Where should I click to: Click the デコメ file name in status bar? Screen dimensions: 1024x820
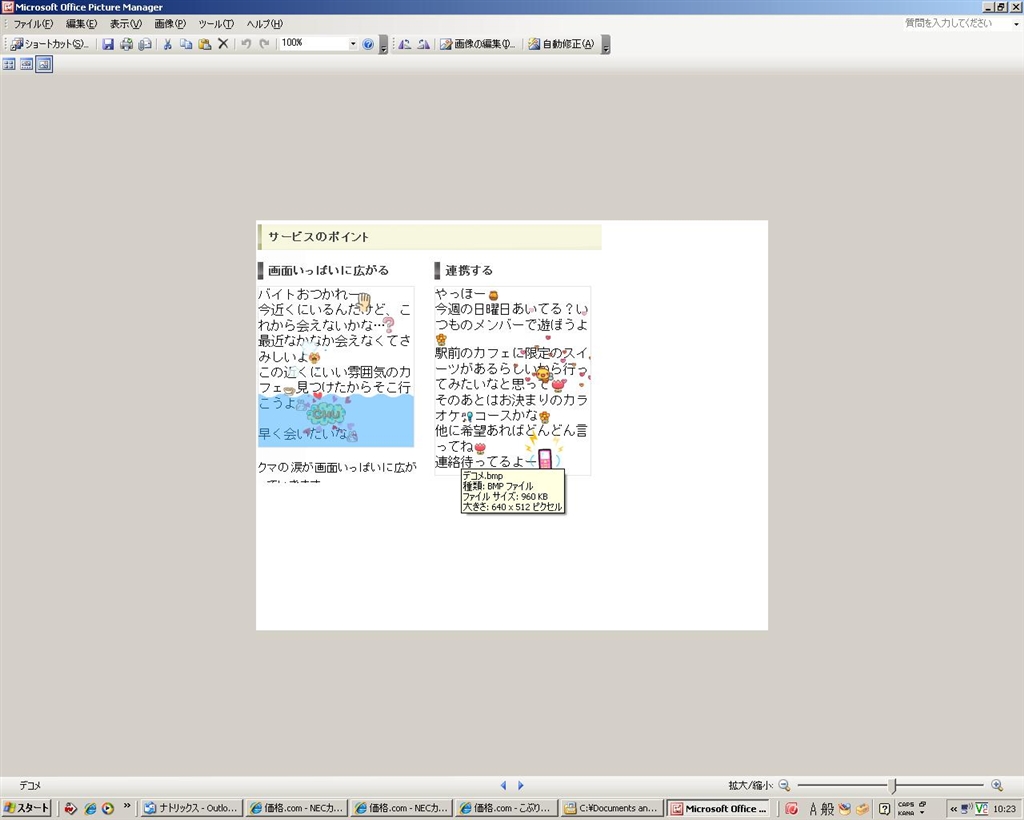30,785
